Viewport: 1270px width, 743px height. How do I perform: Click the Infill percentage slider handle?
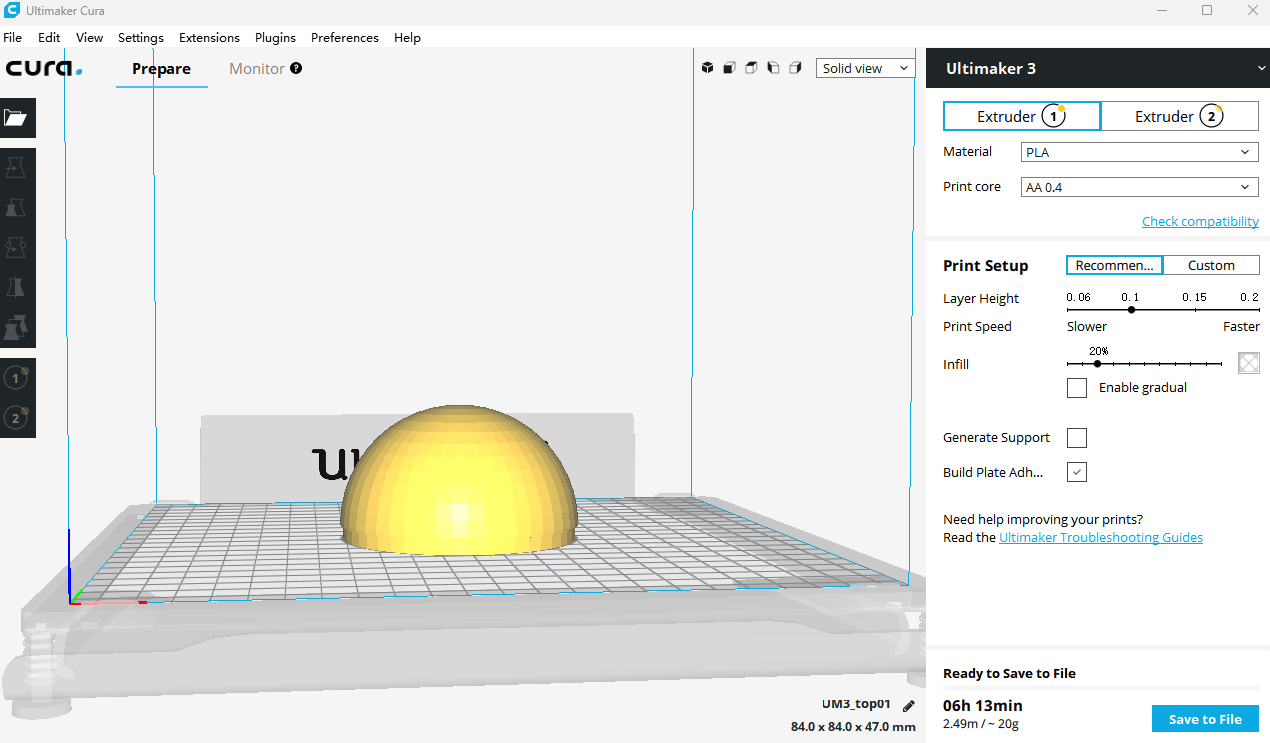coord(1097,364)
